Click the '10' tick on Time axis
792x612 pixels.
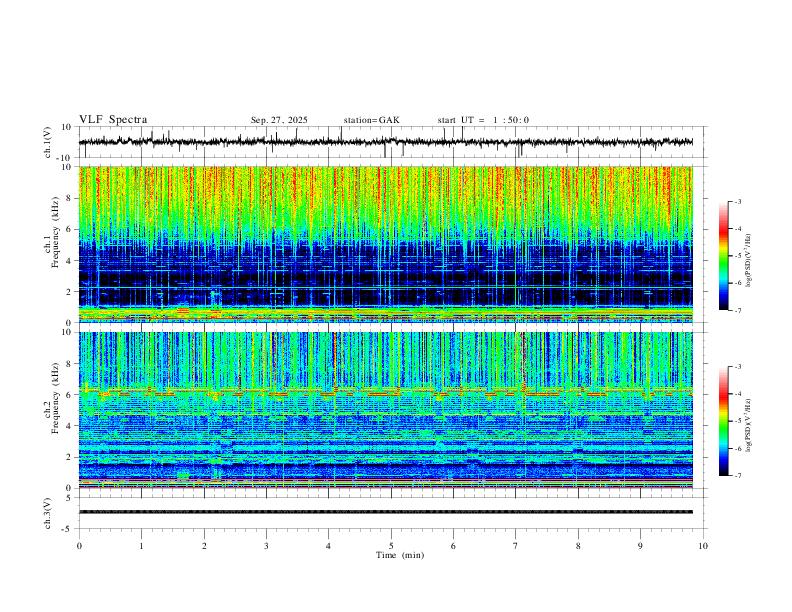(703, 546)
